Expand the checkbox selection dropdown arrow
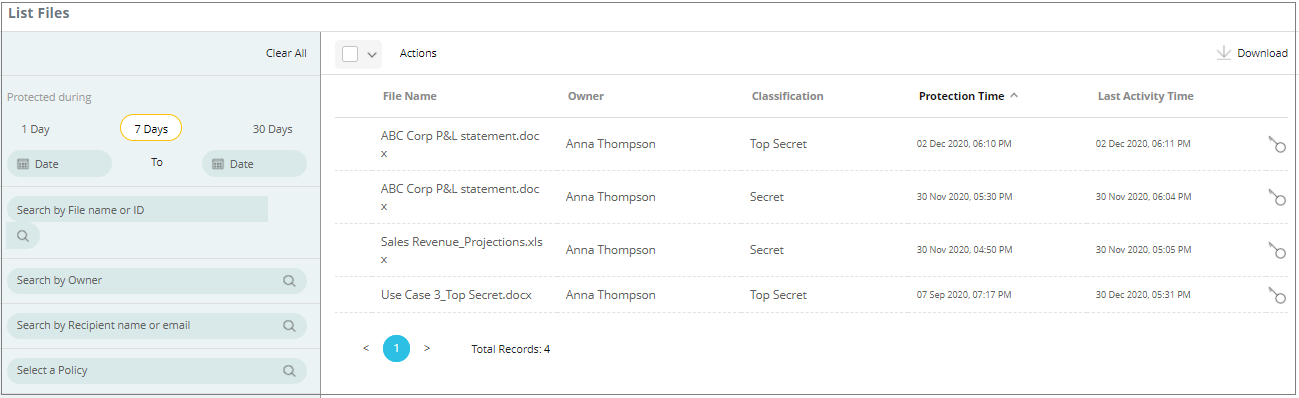The width and height of the screenshot is (1299, 398). click(372, 55)
